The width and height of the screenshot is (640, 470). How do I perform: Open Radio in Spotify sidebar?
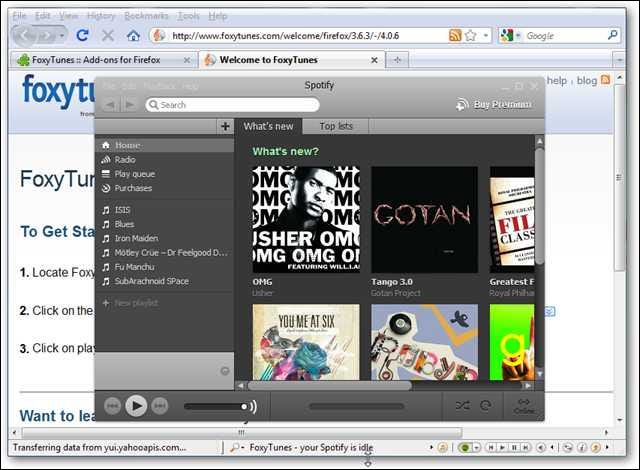coord(125,160)
